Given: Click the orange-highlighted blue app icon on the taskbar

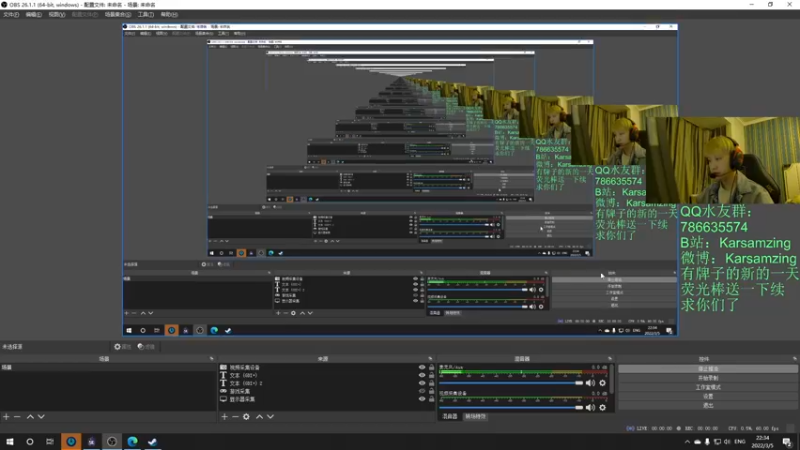Looking at the screenshot, I should 71,442.
